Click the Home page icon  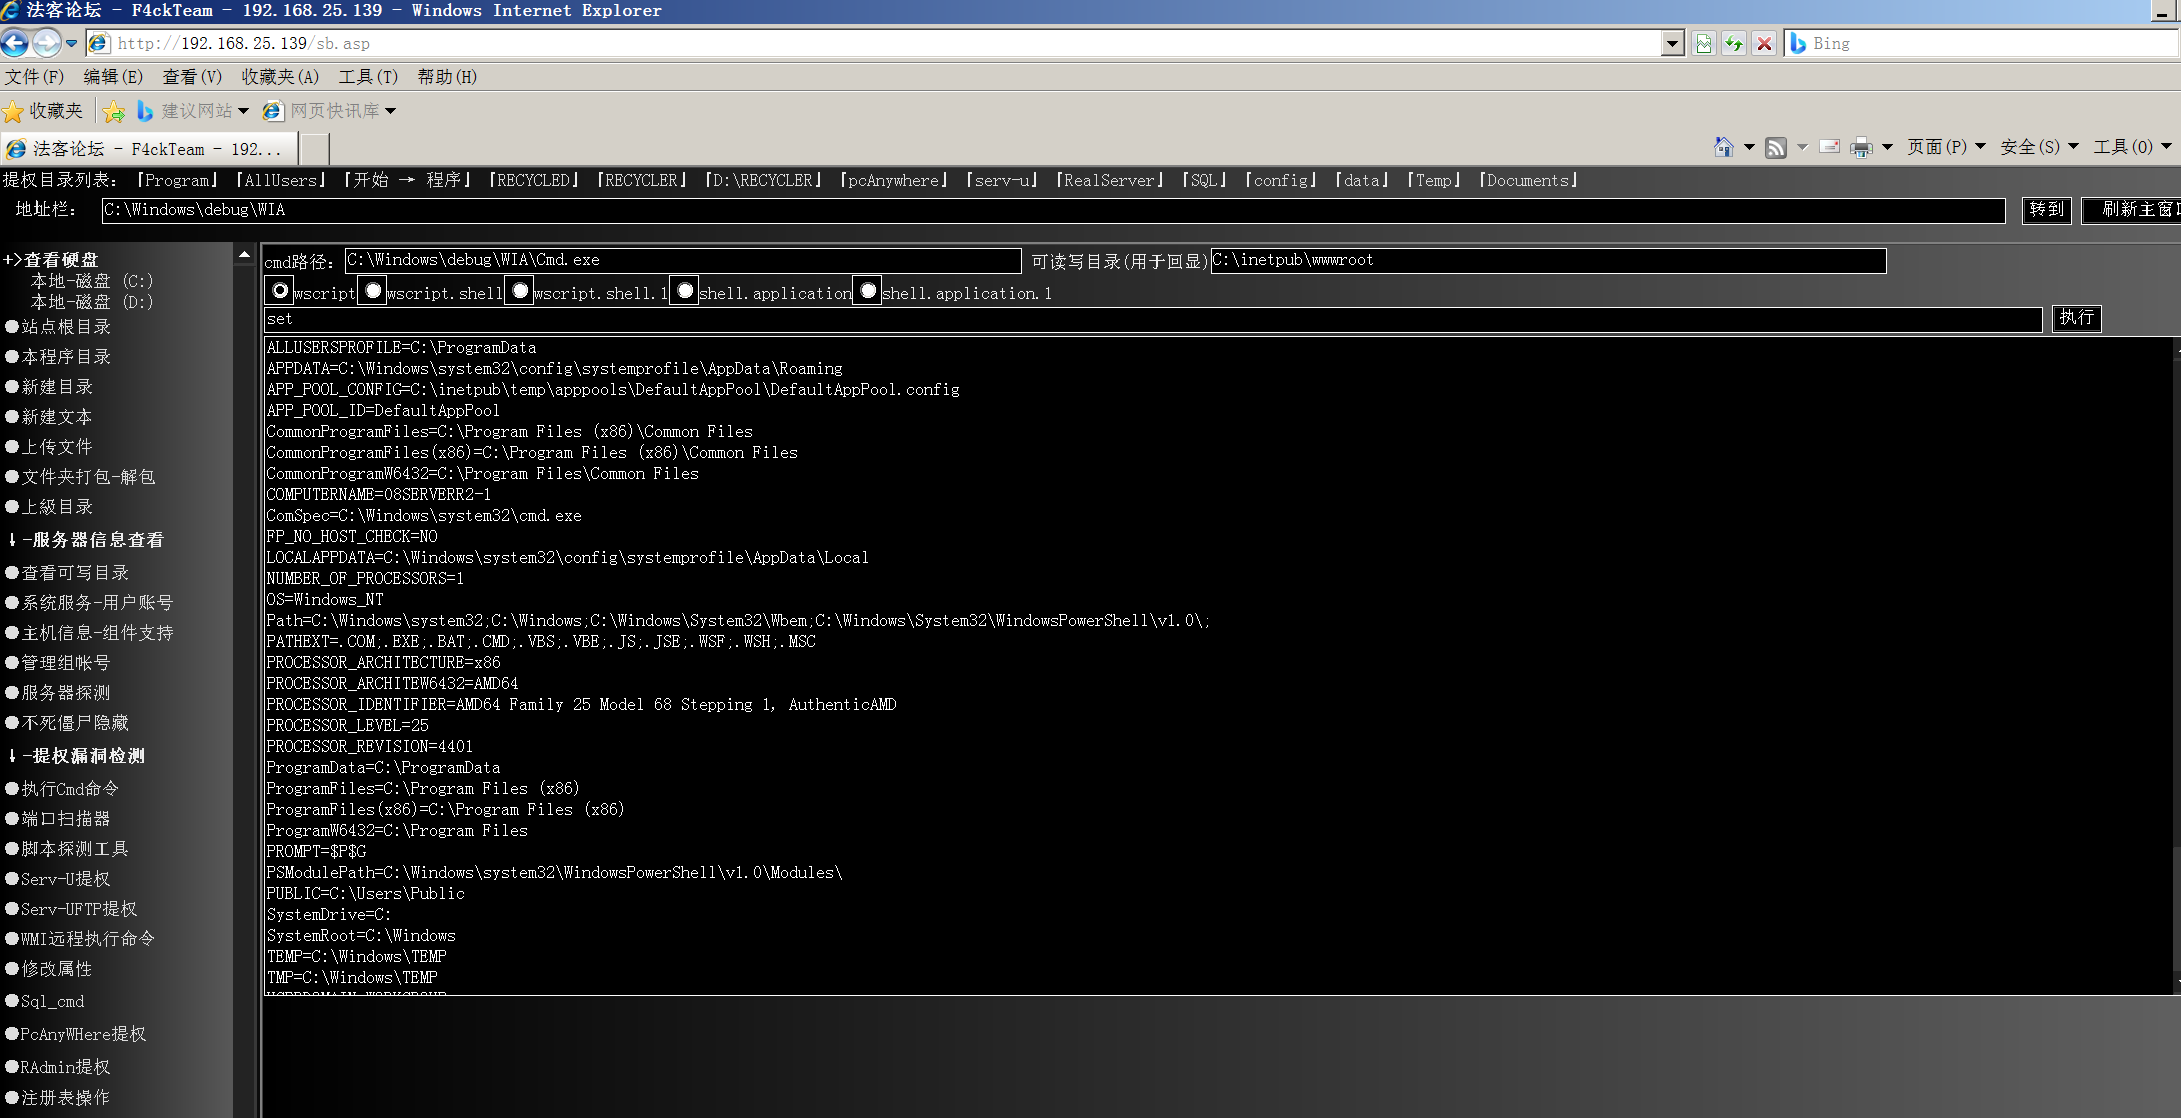pyautogui.click(x=1723, y=147)
